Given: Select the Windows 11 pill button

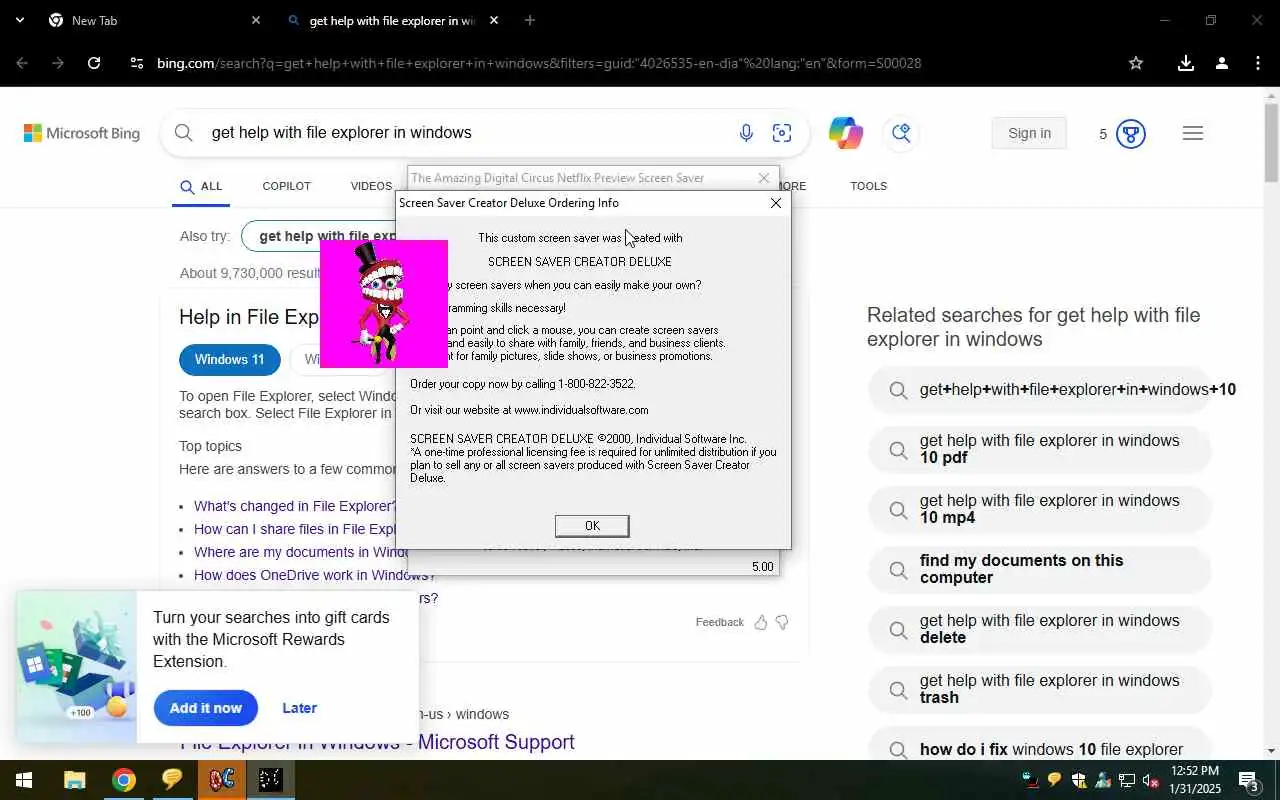Looking at the screenshot, I should (x=230, y=359).
